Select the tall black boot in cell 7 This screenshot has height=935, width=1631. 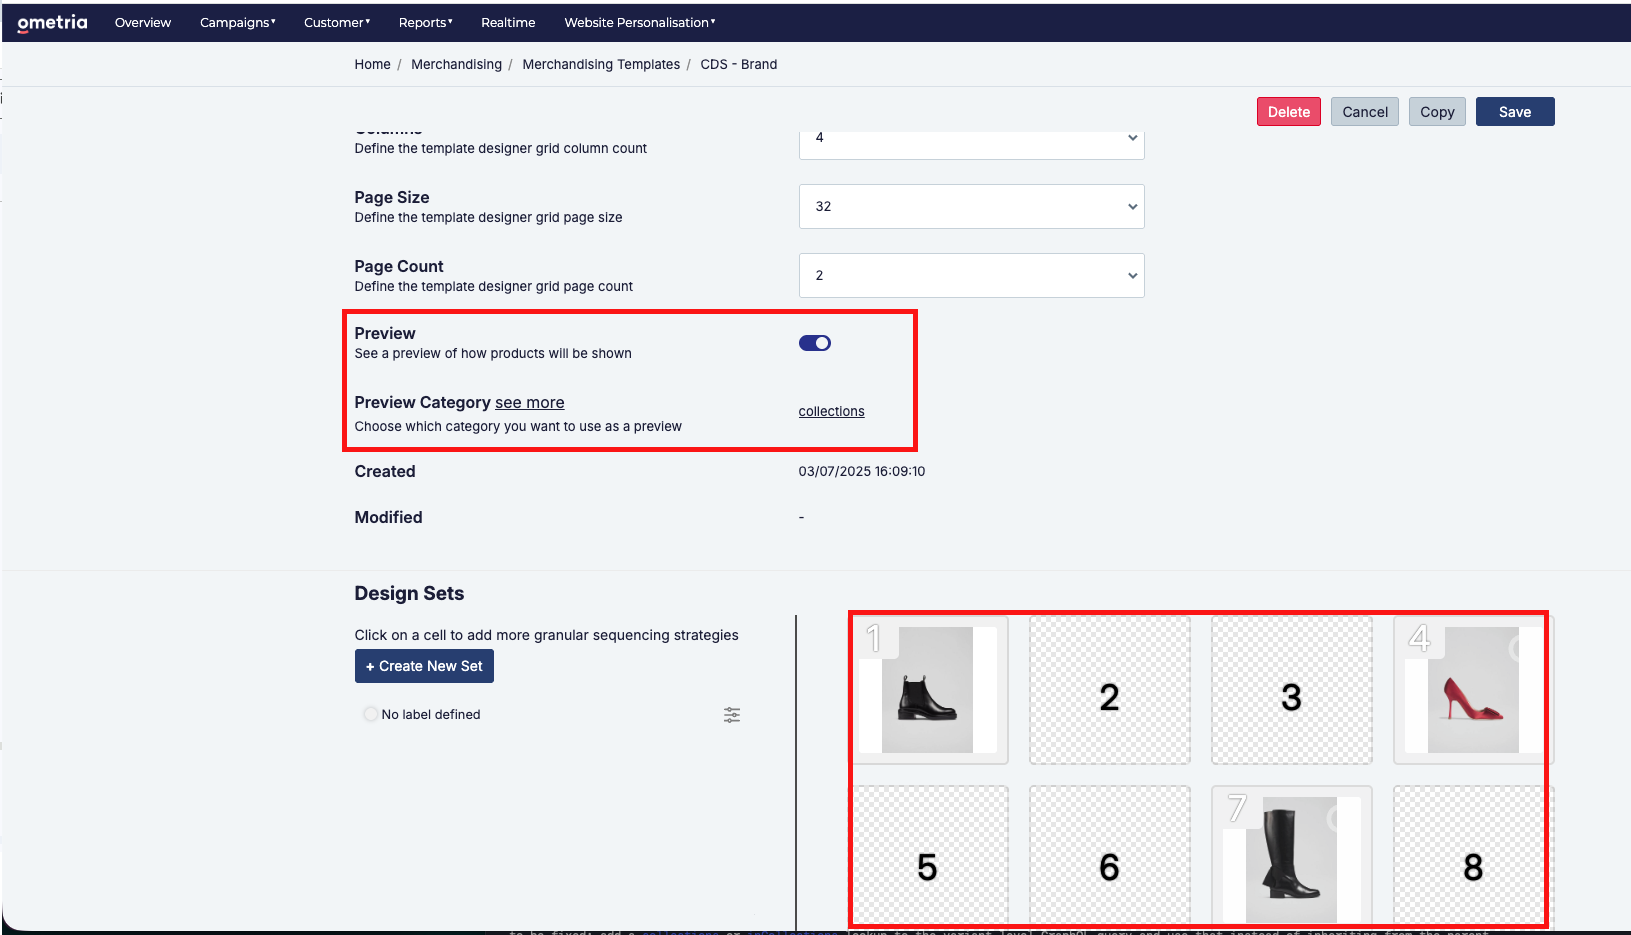coord(1291,859)
